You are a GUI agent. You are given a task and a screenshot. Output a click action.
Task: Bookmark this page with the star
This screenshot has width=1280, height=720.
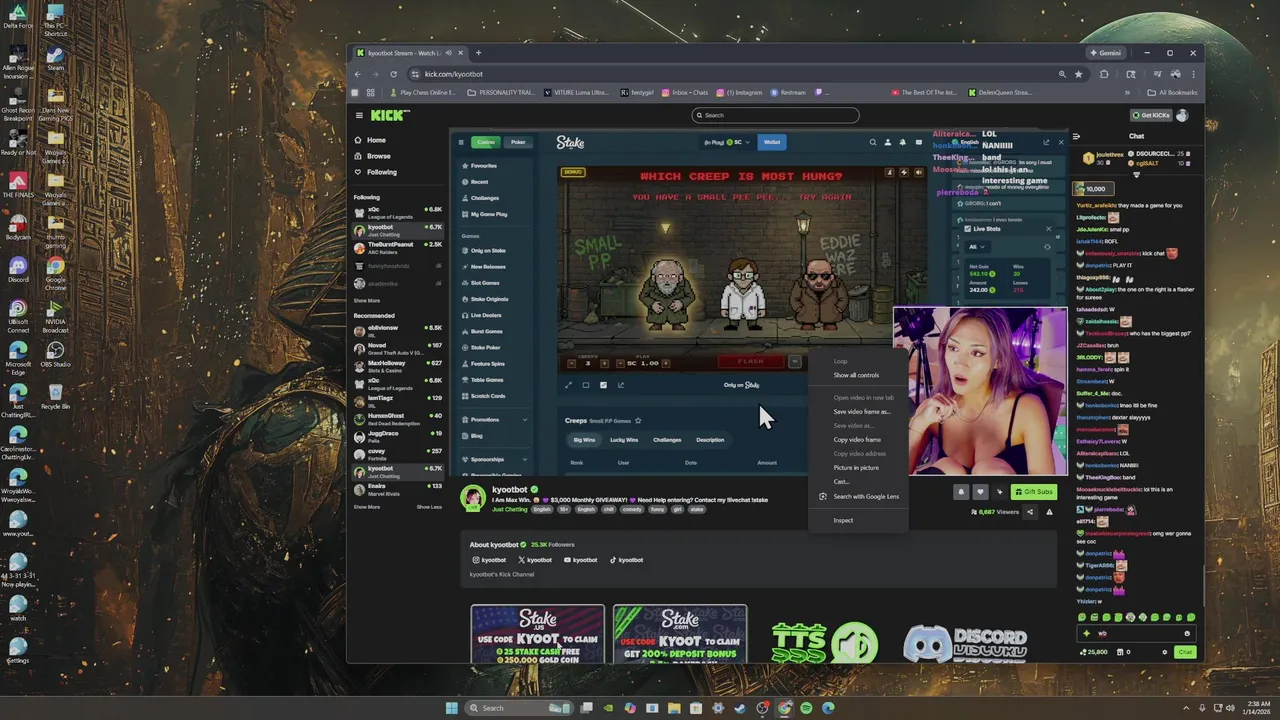click(x=1078, y=74)
